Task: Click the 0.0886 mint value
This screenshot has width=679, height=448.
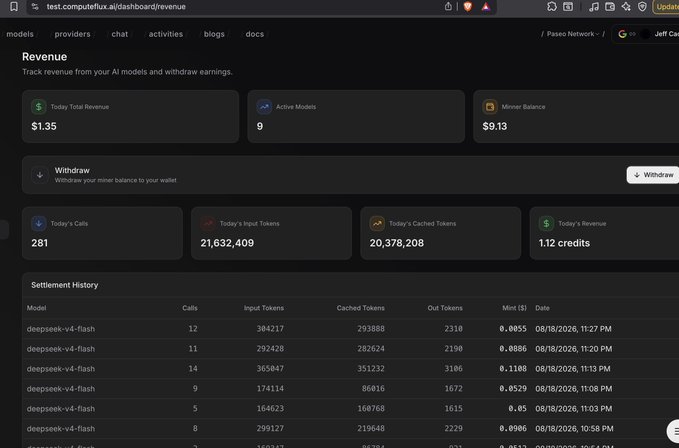Action: tap(513, 348)
